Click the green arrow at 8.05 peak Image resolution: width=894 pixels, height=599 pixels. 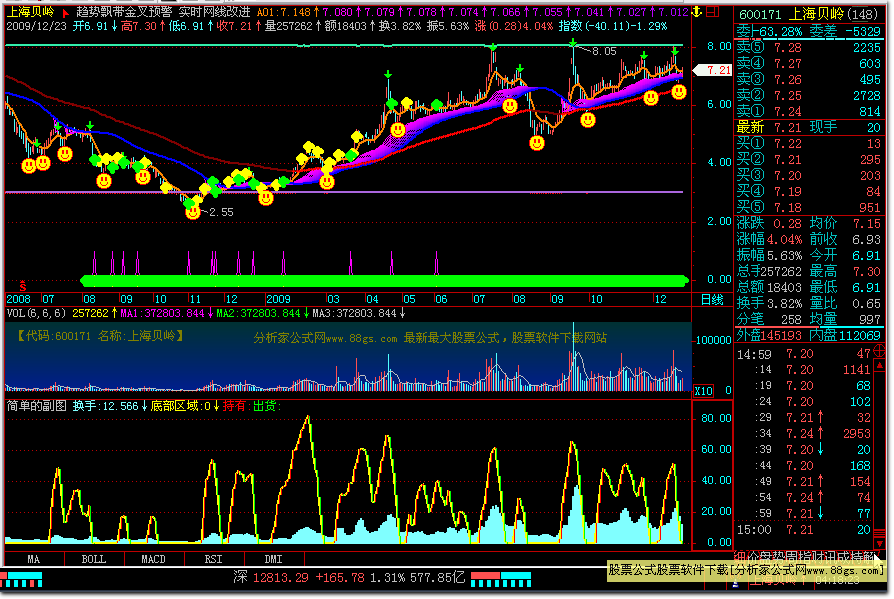tap(572, 43)
